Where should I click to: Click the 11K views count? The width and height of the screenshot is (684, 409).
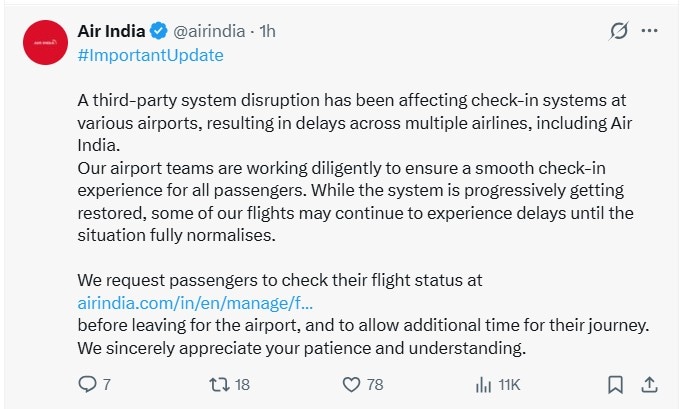coord(509,384)
